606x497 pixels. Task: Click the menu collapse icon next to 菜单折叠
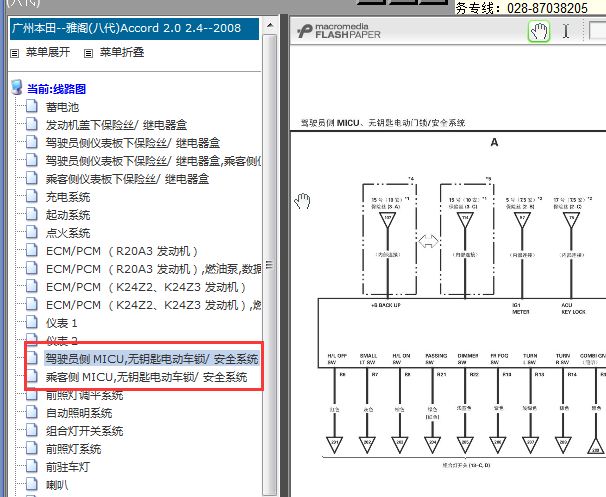point(89,53)
